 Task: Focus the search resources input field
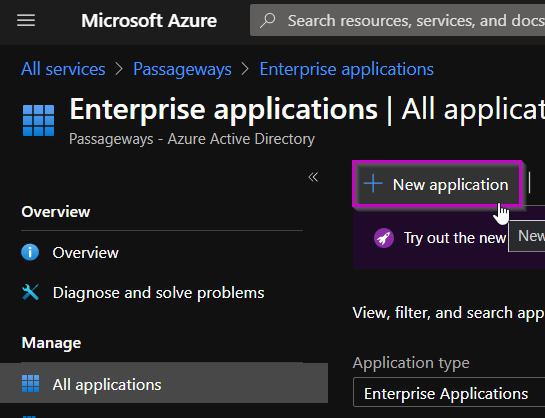(x=397, y=20)
